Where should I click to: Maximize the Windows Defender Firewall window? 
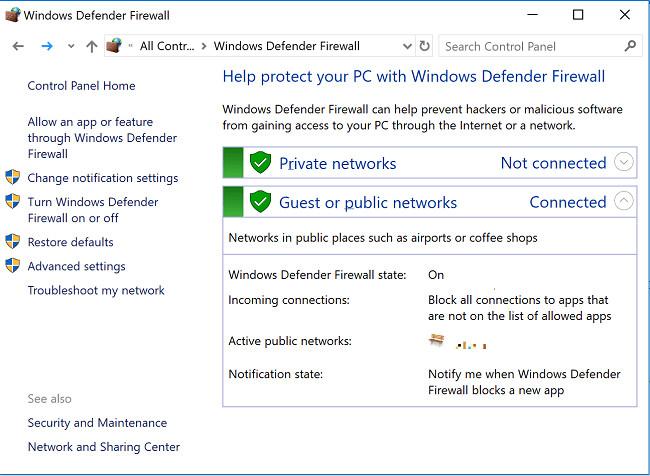pos(578,15)
